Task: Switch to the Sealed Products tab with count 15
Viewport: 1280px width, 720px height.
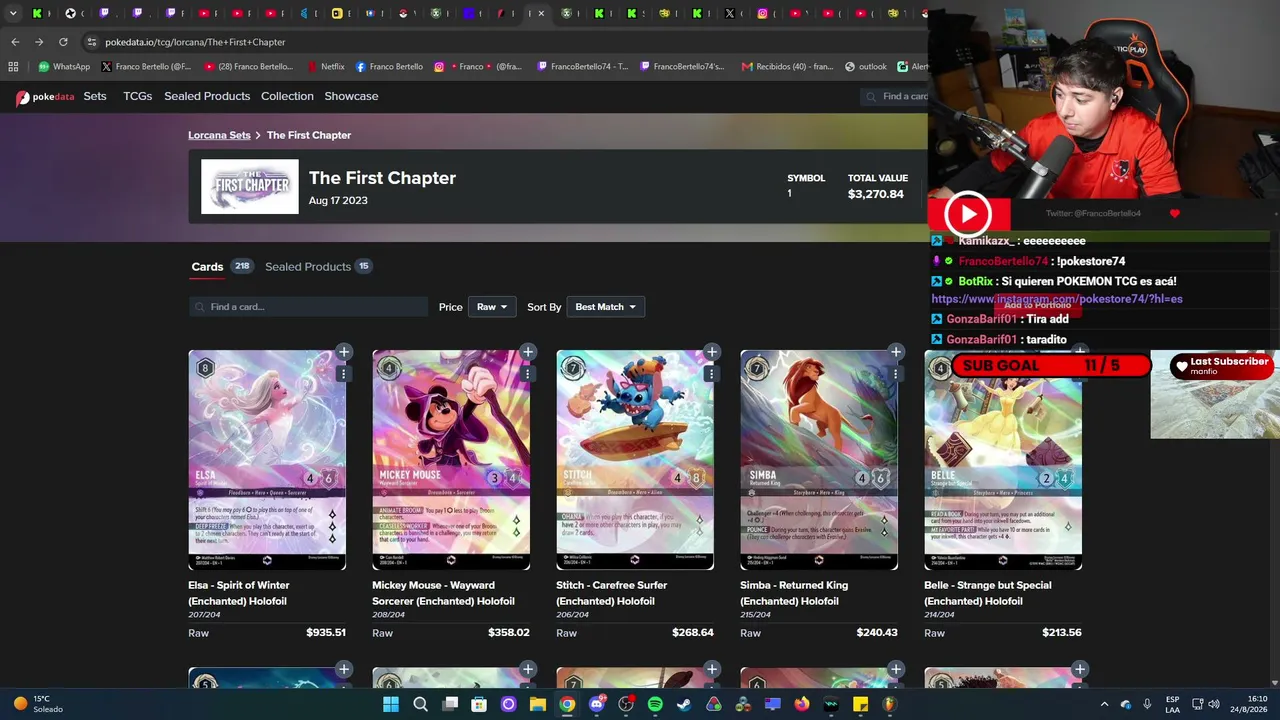Action: (318, 267)
